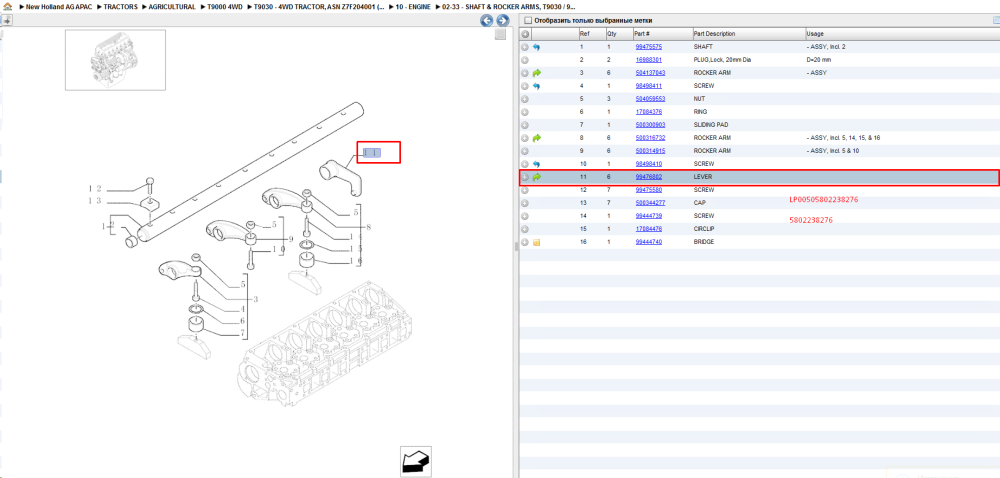Open LEVER part number 99476882 link
Image resolution: width=1000 pixels, height=478 pixels.
649,177
